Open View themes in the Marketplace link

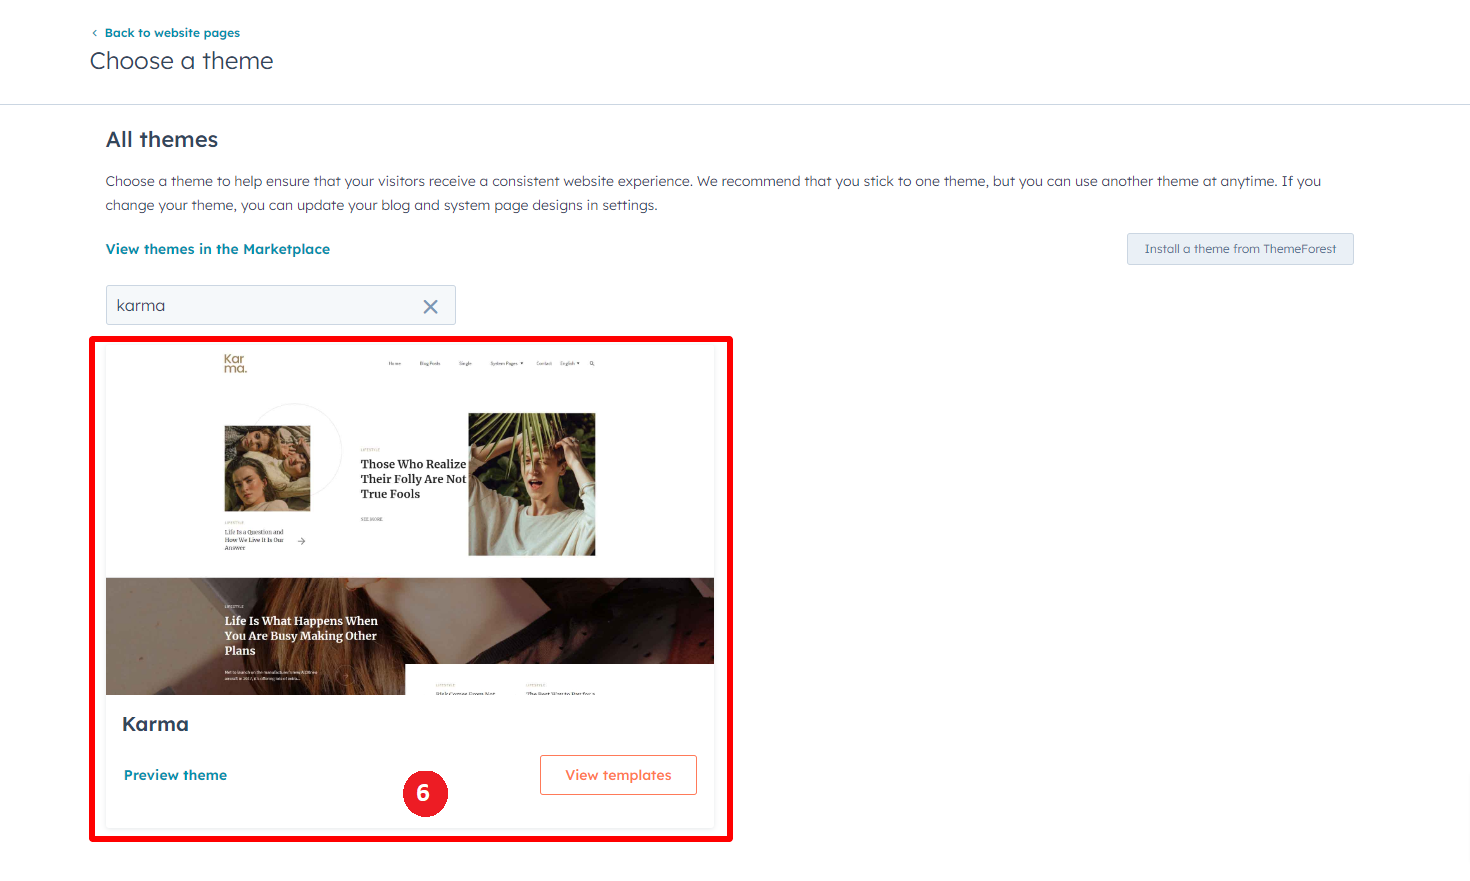[218, 249]
